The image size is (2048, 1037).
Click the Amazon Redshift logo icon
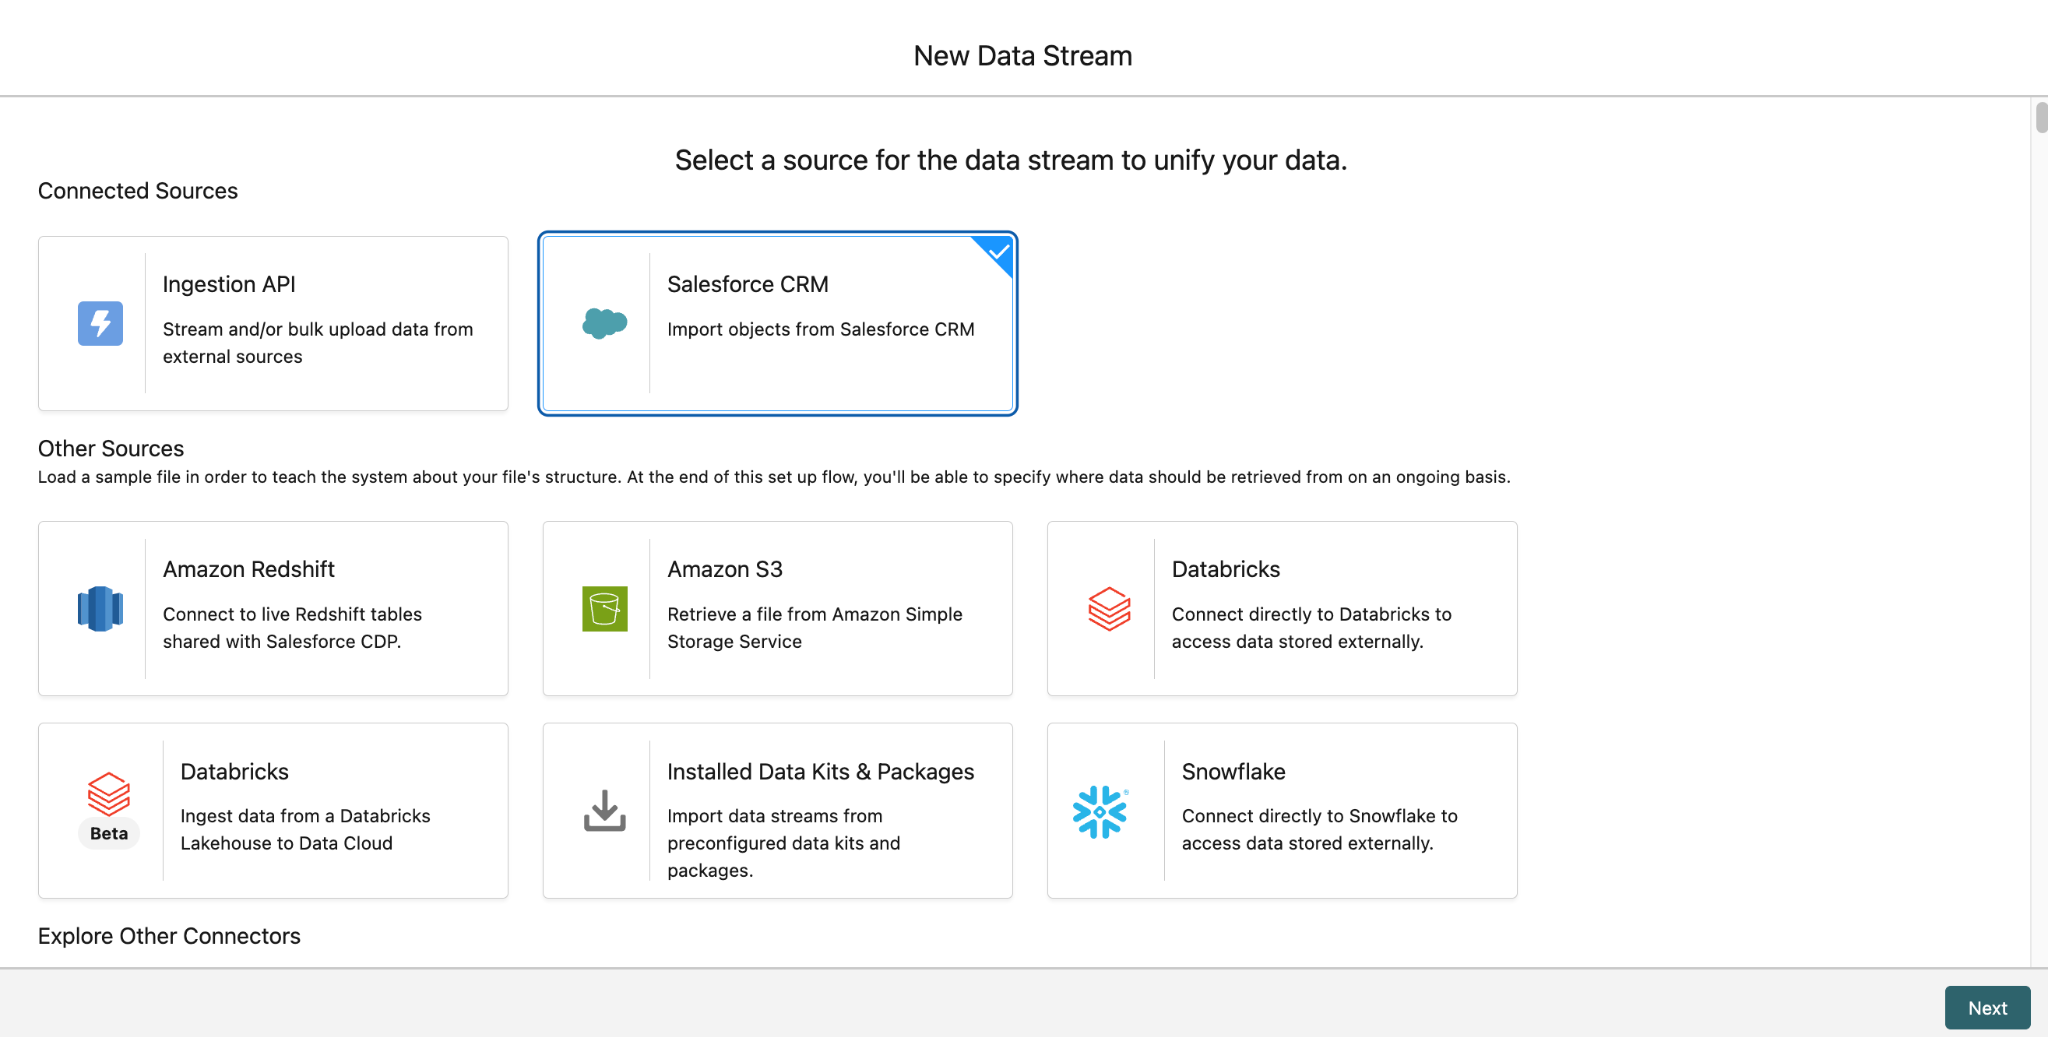100,608
